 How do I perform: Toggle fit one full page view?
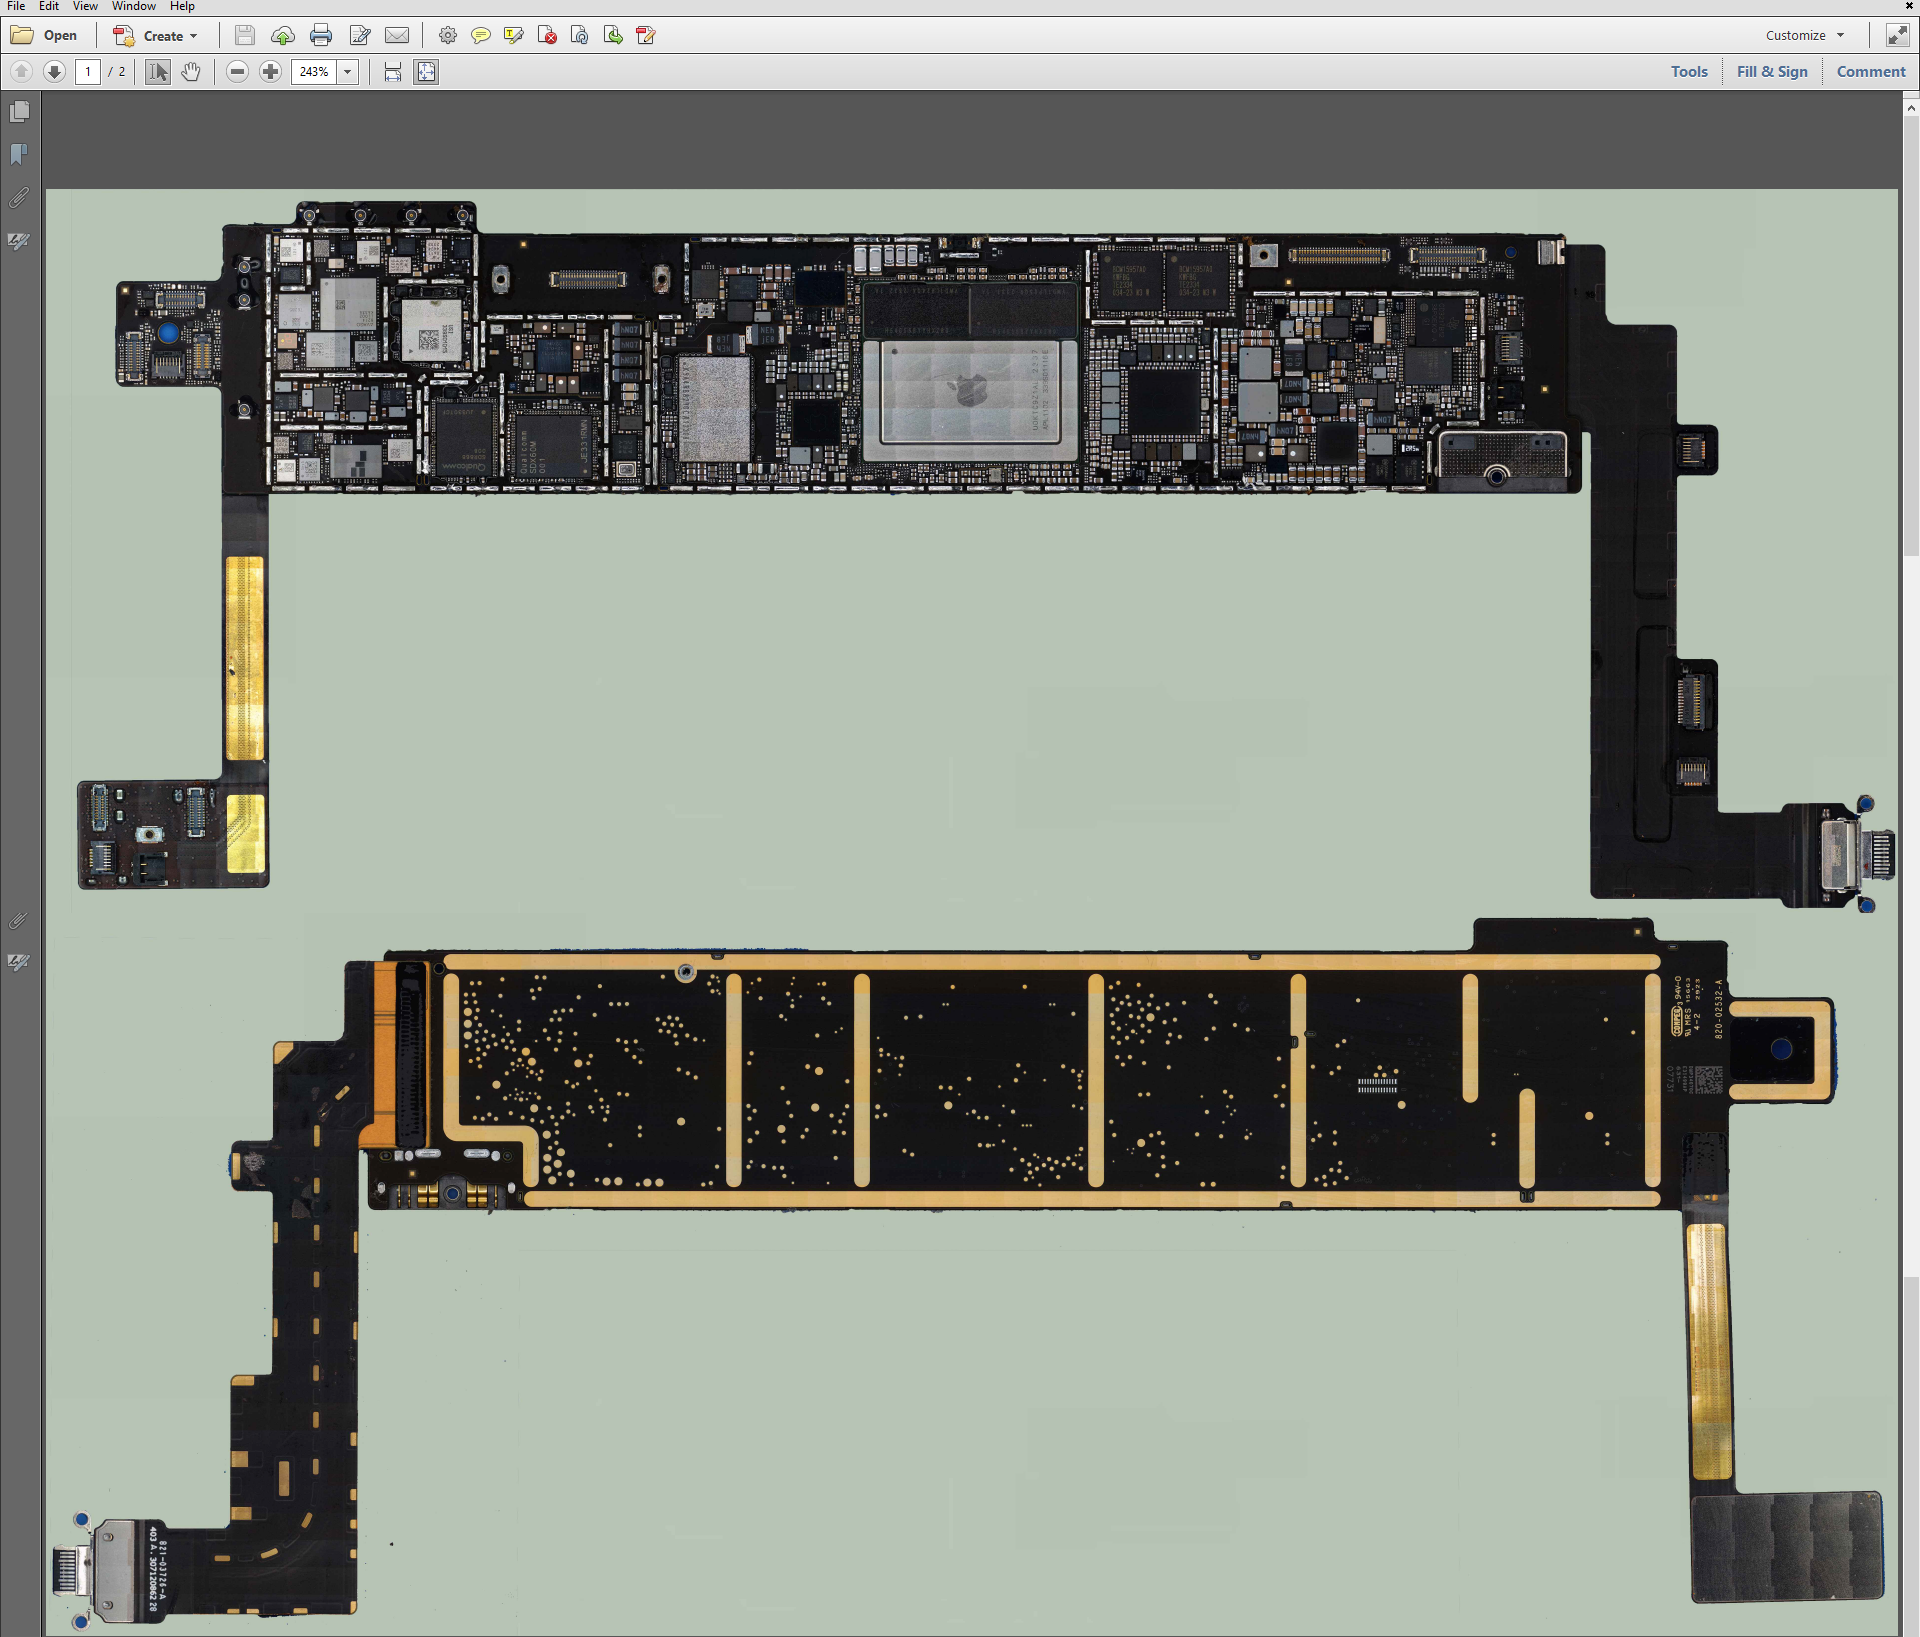click(426, 72)
